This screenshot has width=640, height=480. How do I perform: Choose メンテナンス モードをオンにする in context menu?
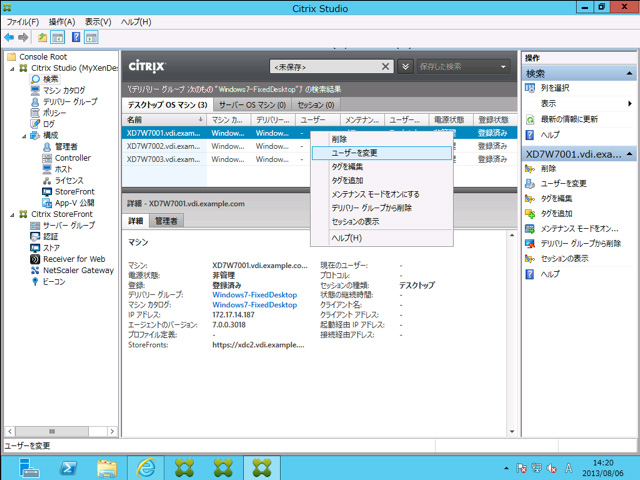(x=382, y=194)
